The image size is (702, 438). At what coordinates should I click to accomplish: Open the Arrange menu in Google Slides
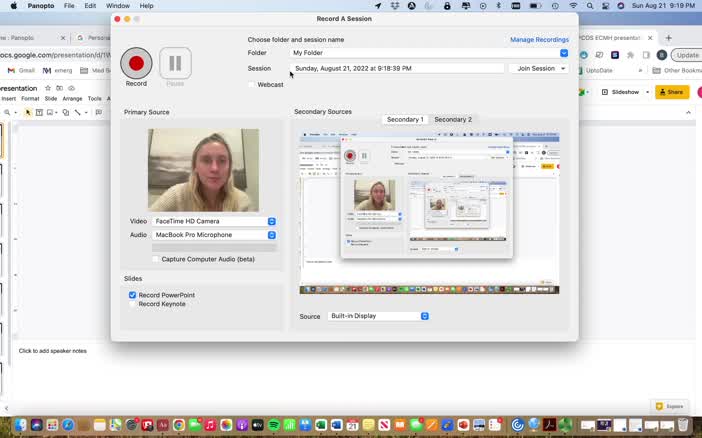[x=72, y=99]
